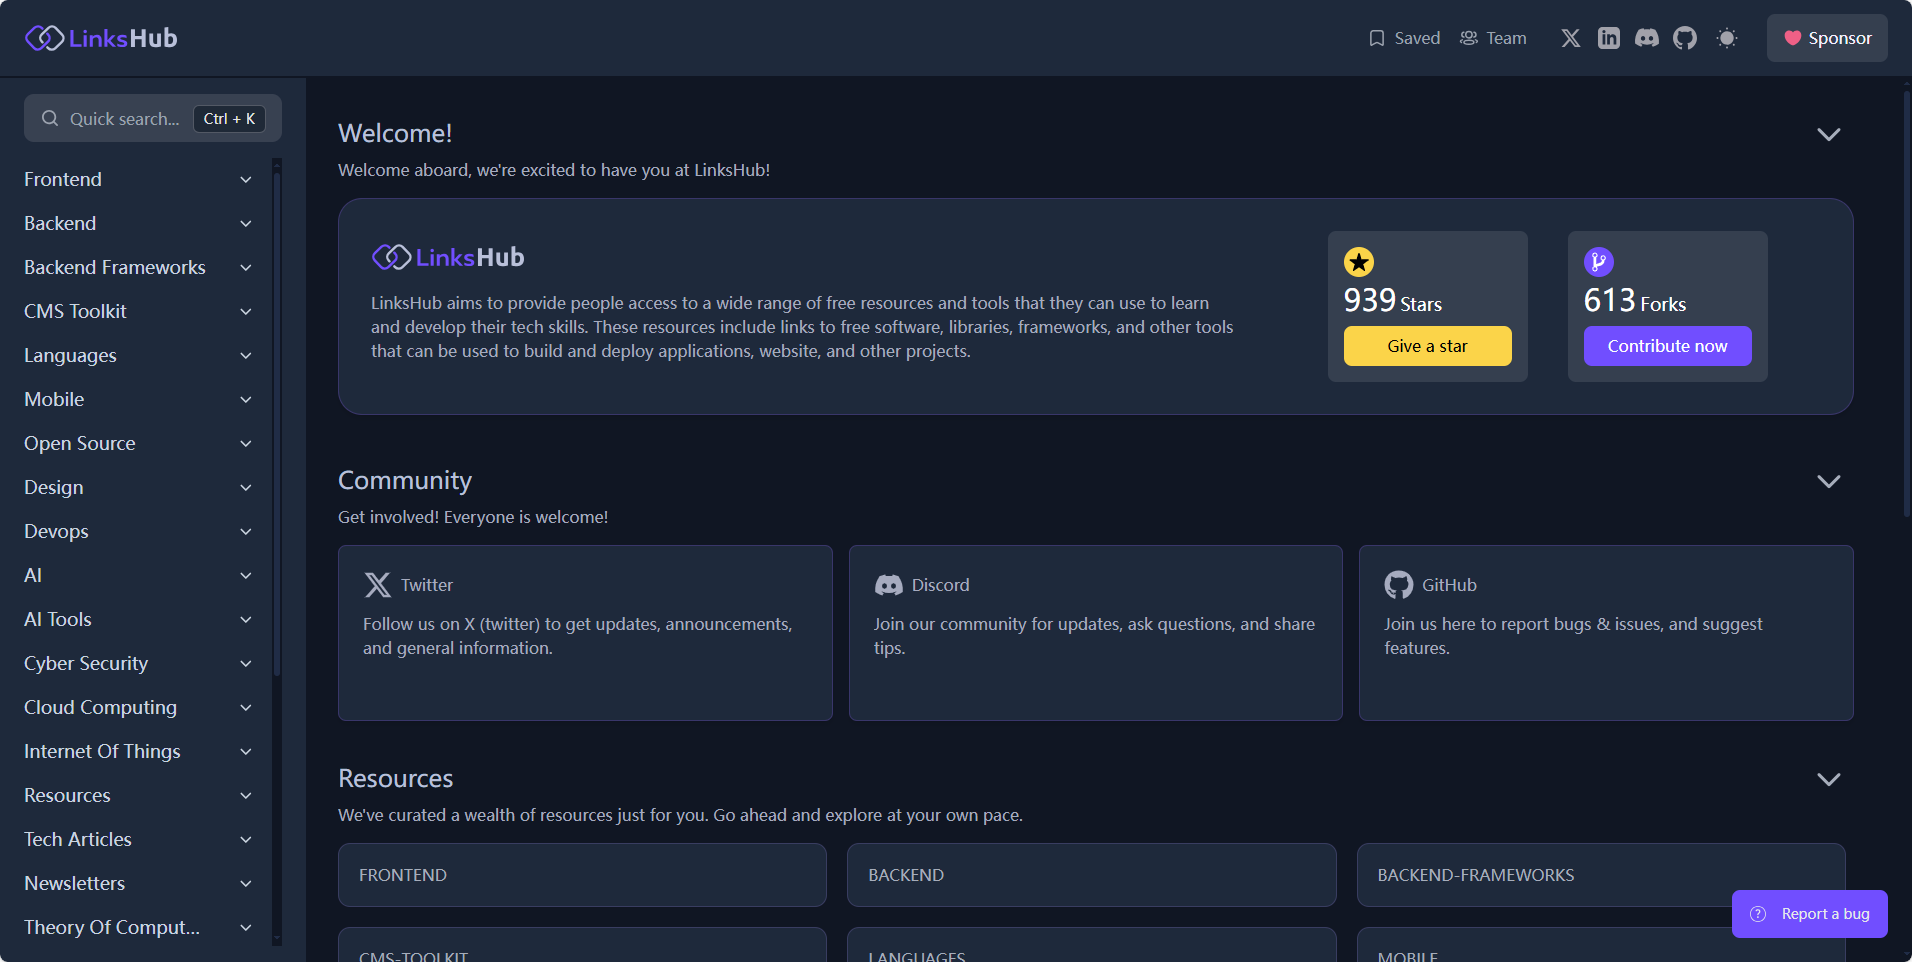Click the LinkedIn icon in header
Screen dimensions: 1912x962
point(1608,38)
